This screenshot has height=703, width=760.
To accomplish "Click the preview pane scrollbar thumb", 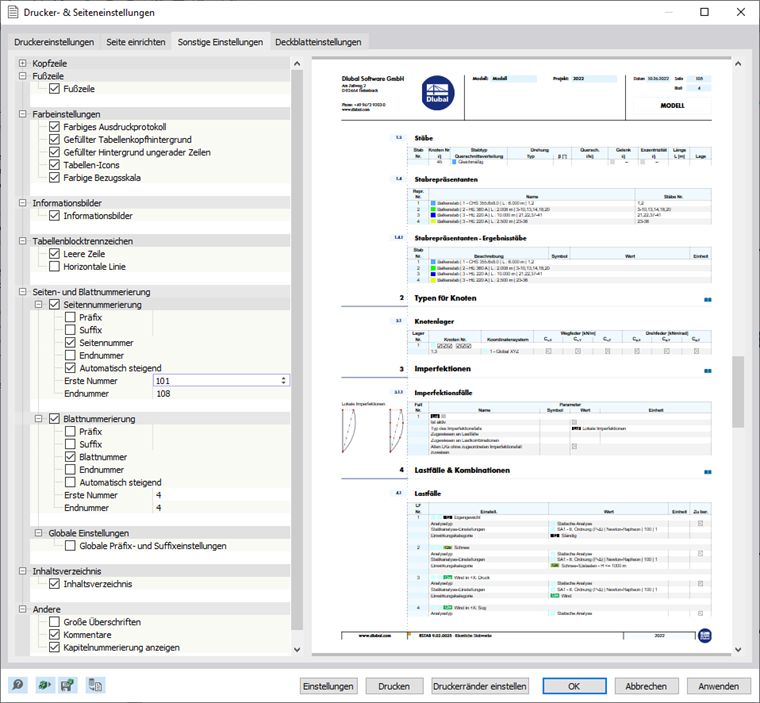I will [x=738, y=392].
